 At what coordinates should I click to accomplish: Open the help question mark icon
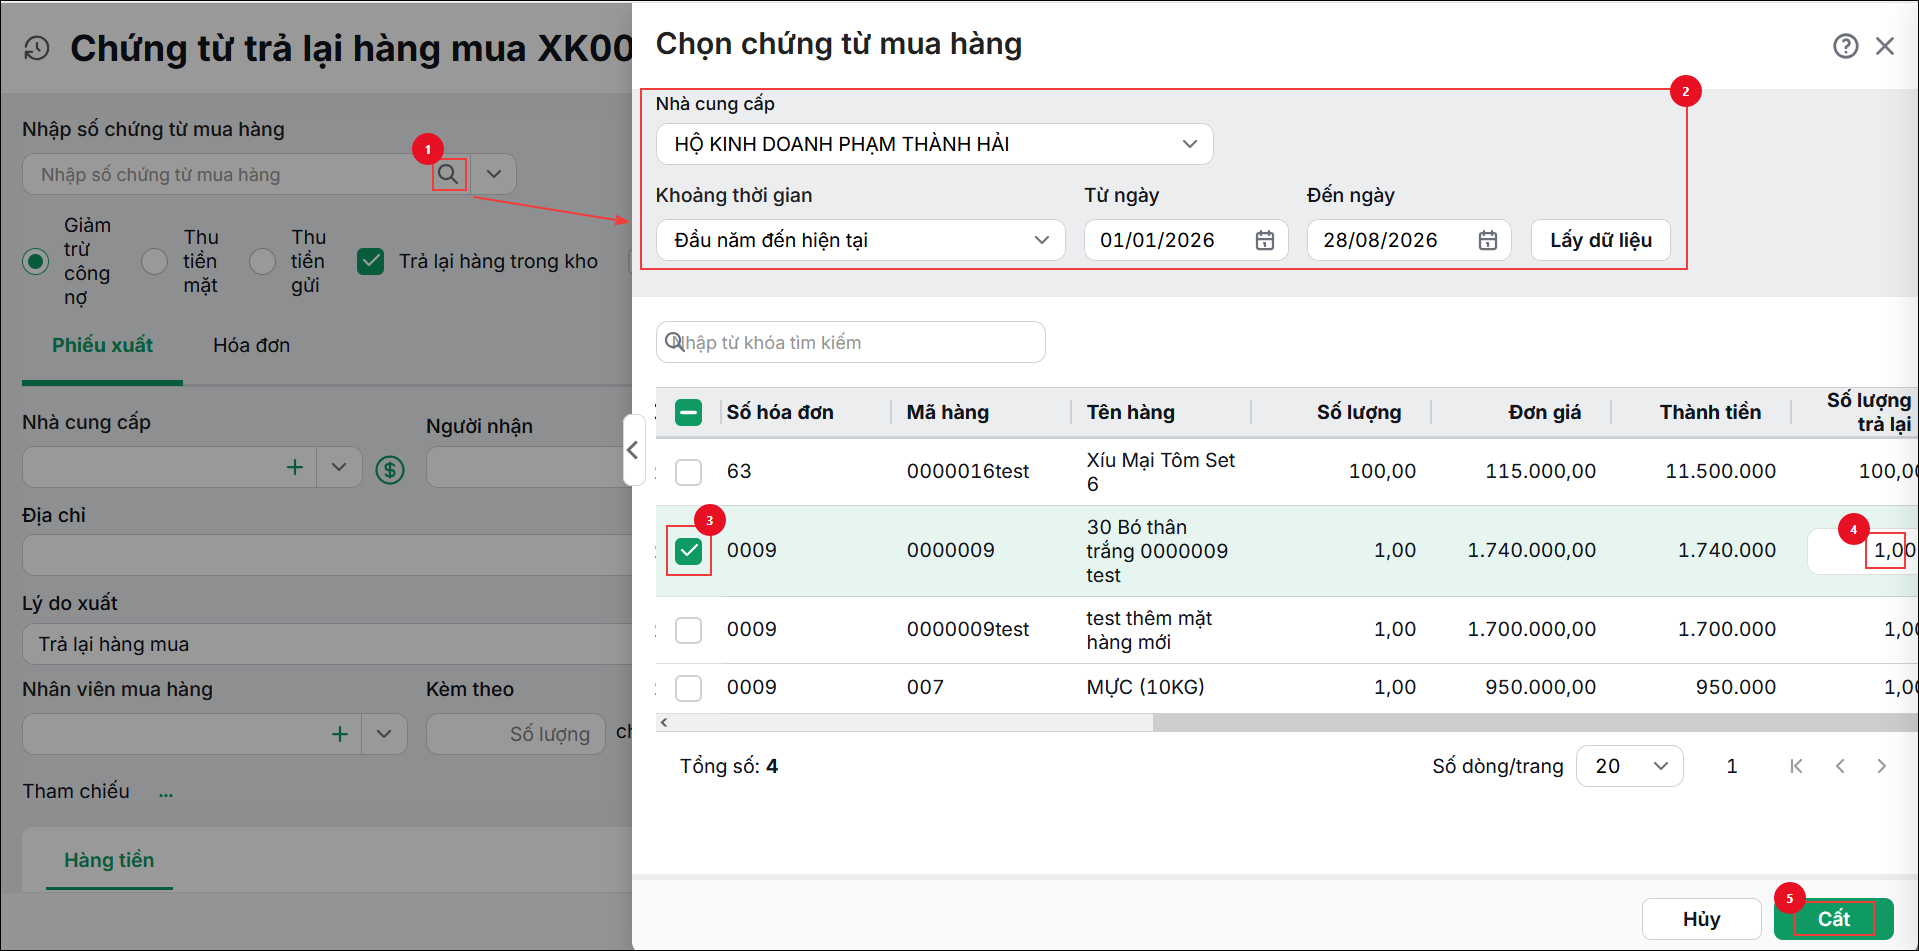coord(1845,46)
